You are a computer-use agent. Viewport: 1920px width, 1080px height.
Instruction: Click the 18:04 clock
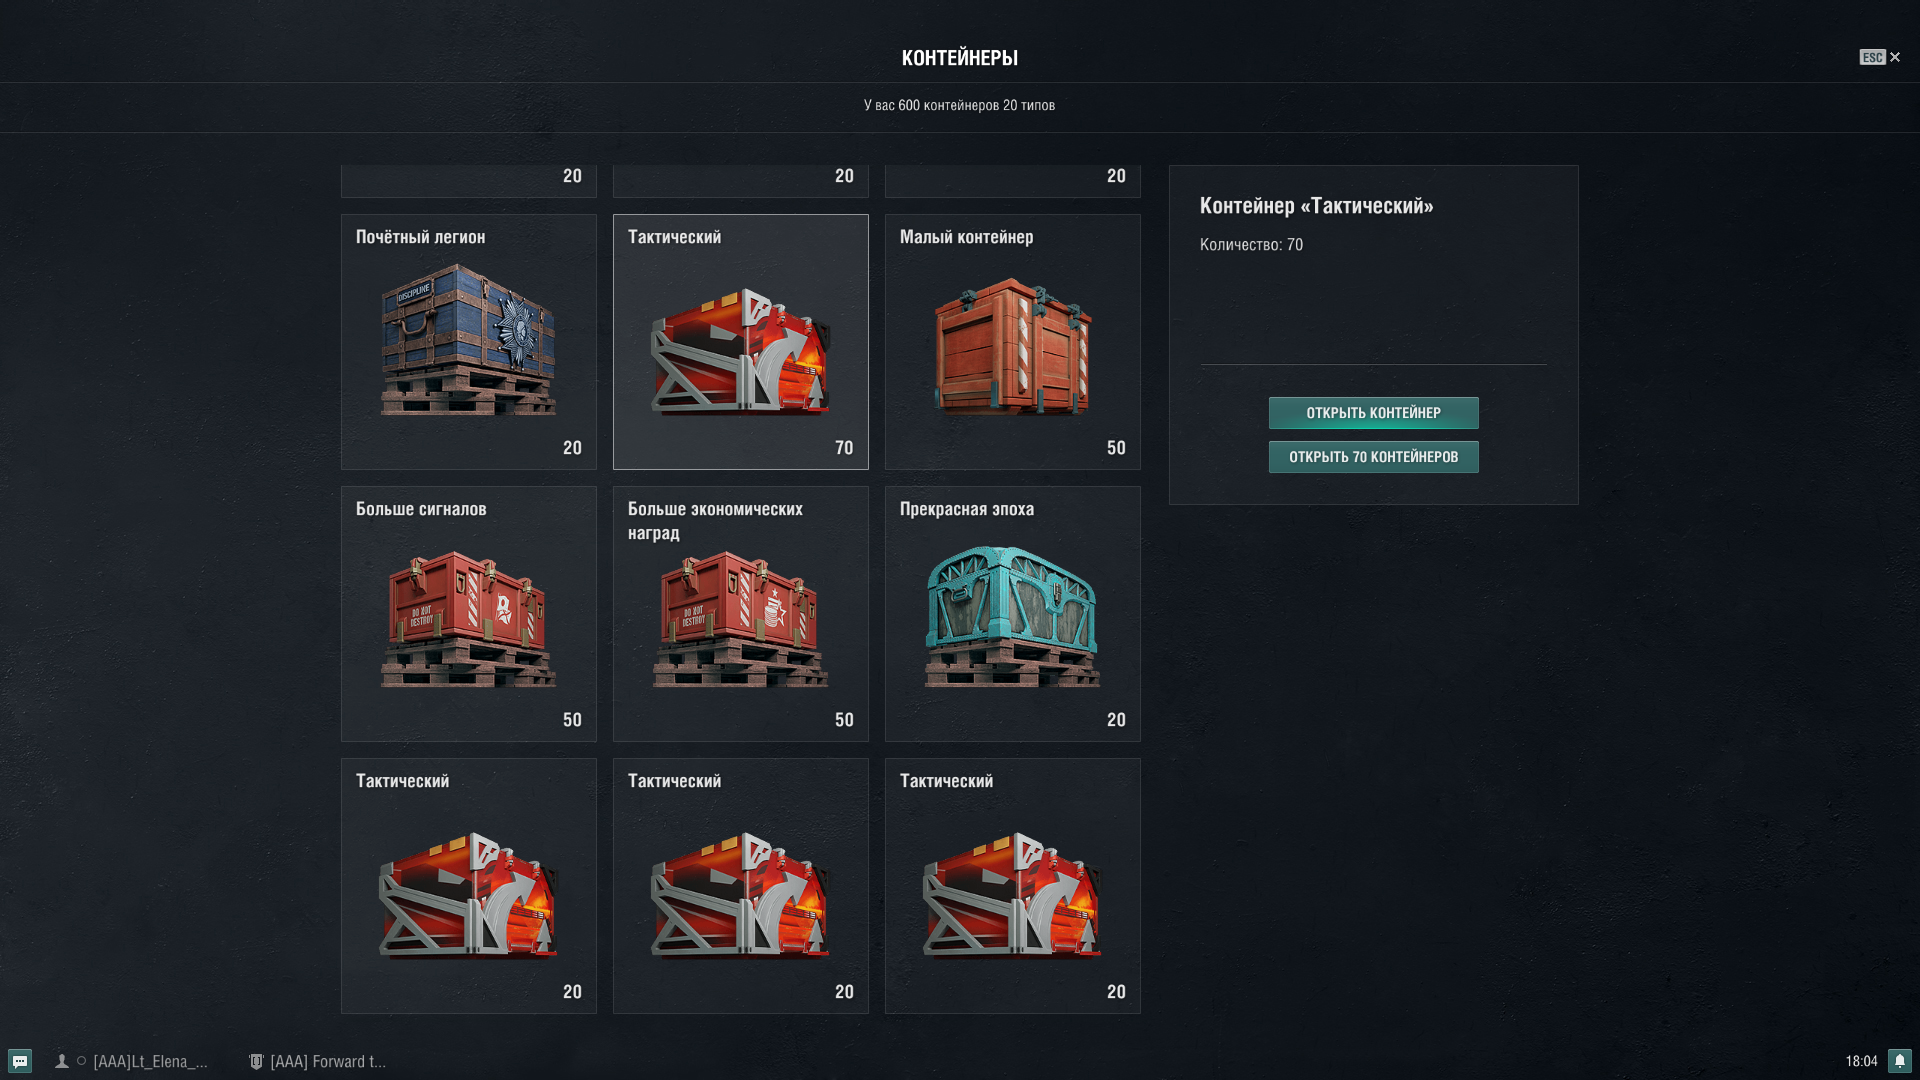[1861, 1062]
